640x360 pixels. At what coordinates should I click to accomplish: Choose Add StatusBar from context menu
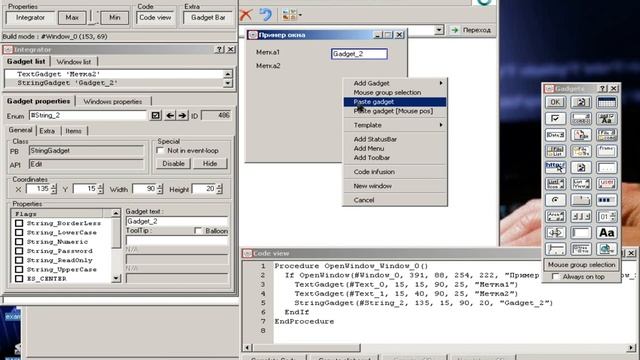395,139
